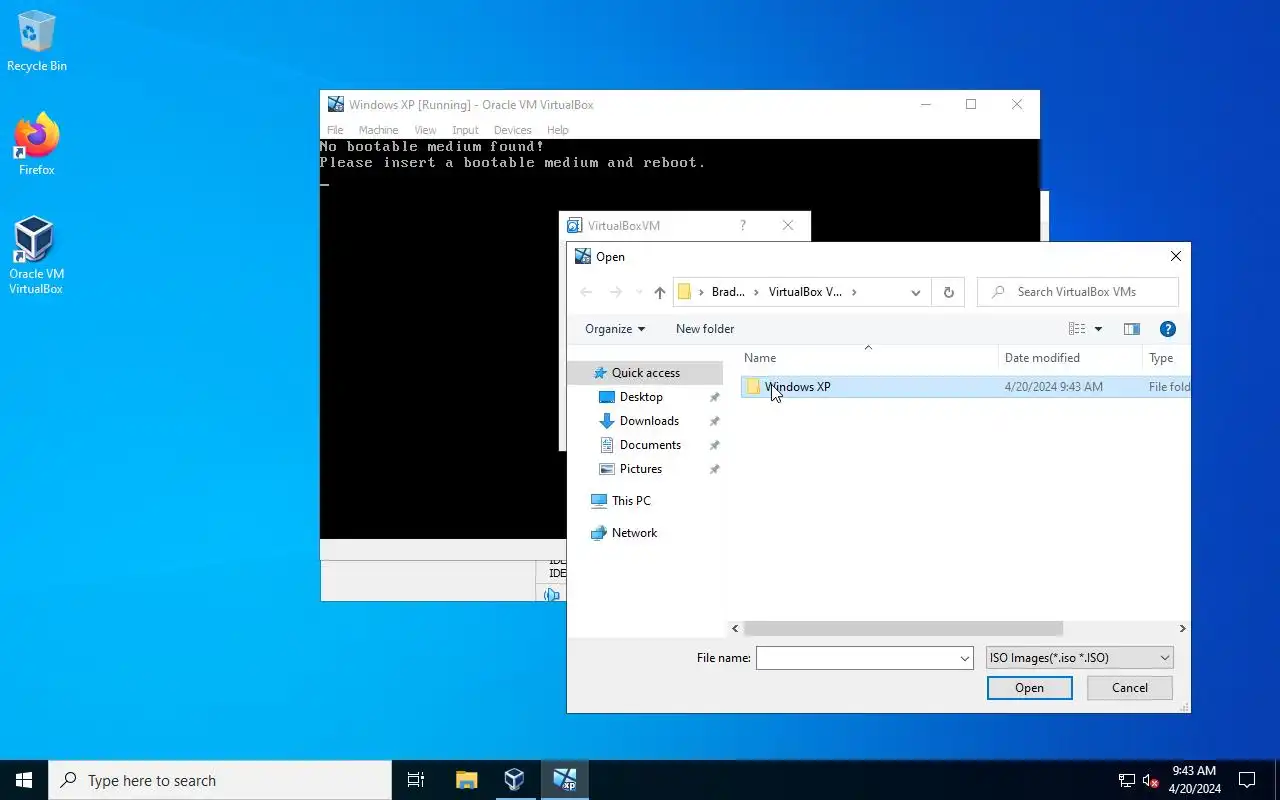Click the Cancel button
The image size is (1280, 800).
[1130, 688]
